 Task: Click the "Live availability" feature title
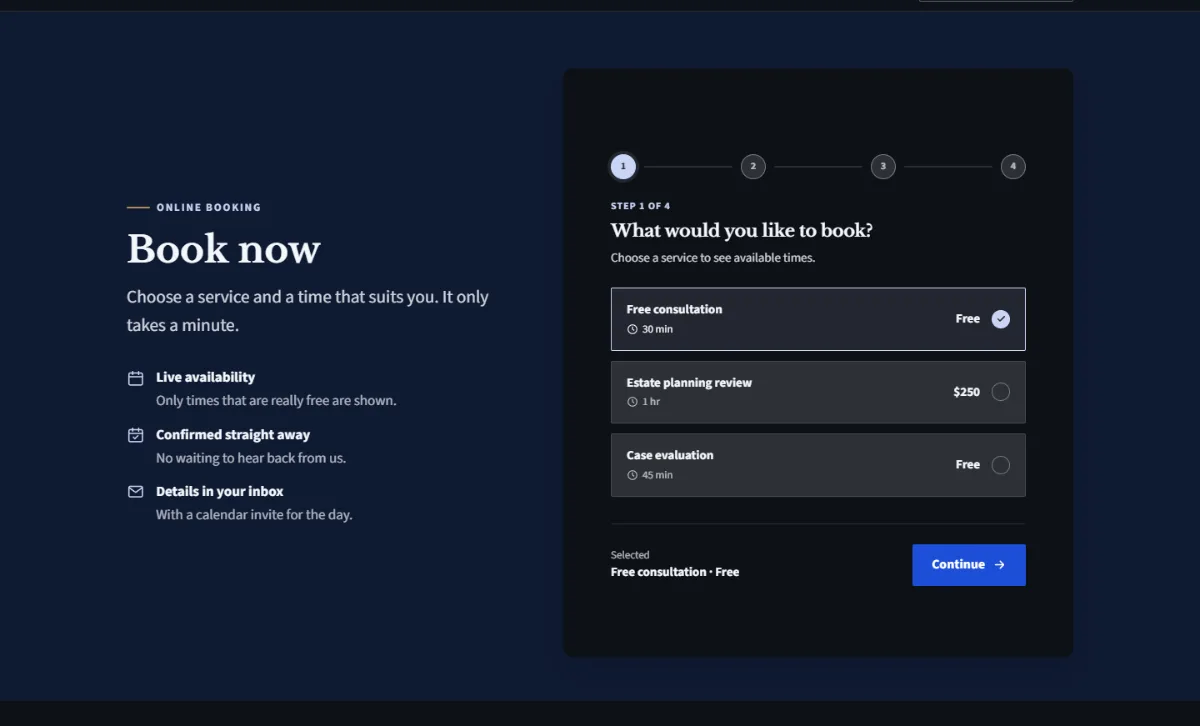205,377
